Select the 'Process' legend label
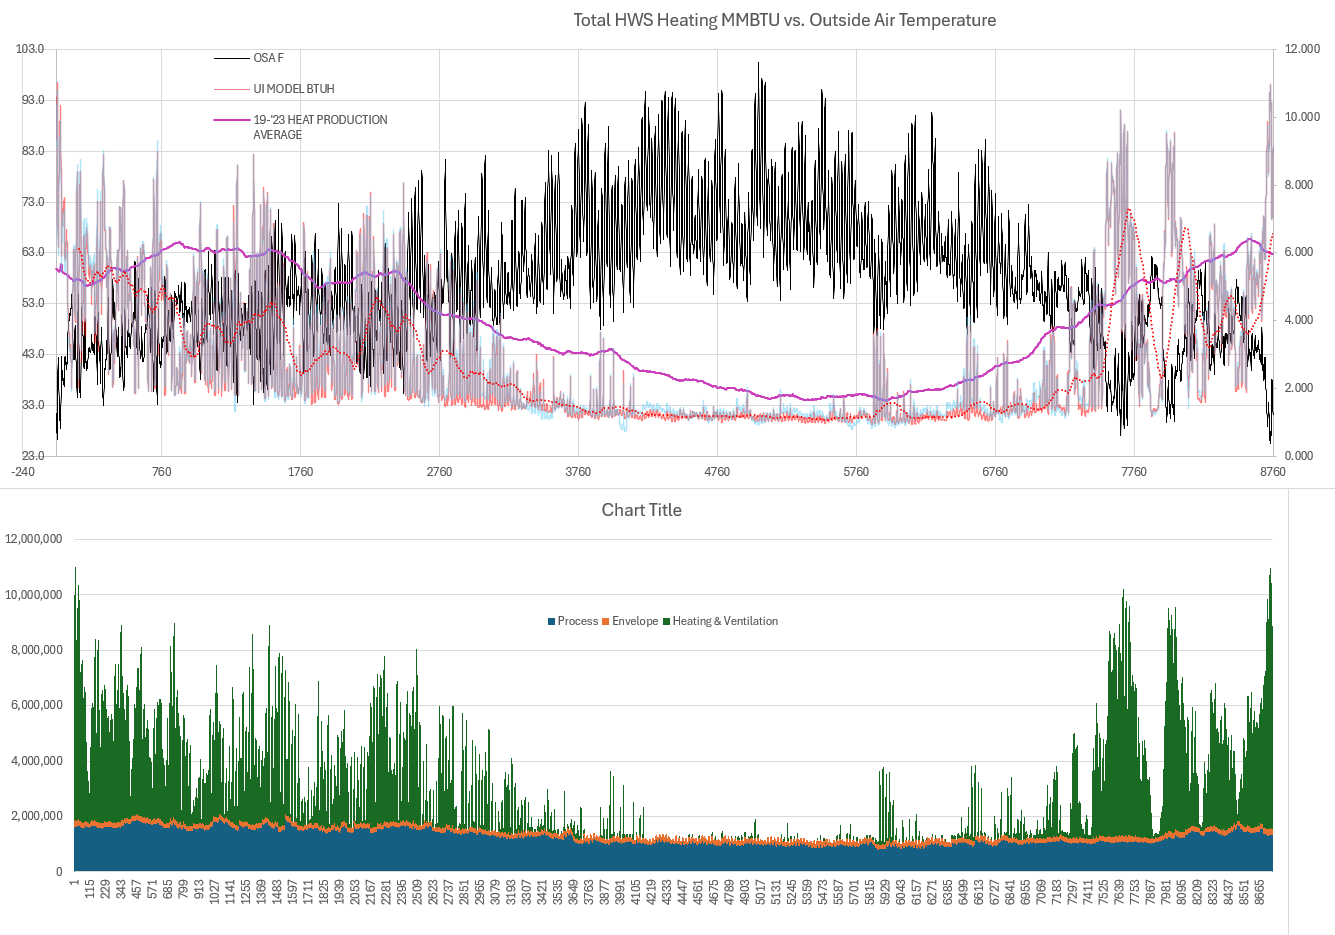 pyautogui.click(x=578, y=621)
